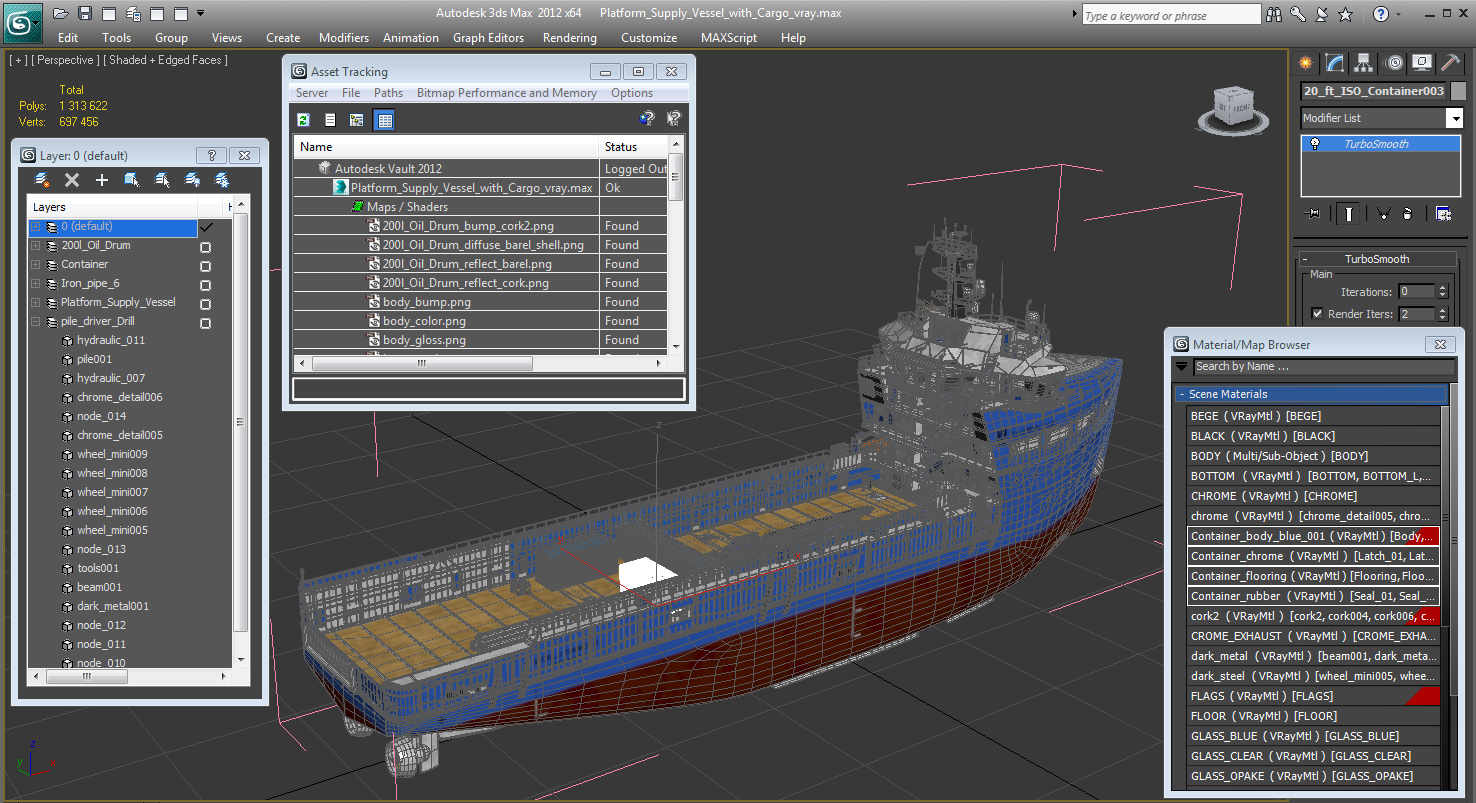Open the Motion command panel tab
The image size is (1476, 803).
click(1394, 63)
